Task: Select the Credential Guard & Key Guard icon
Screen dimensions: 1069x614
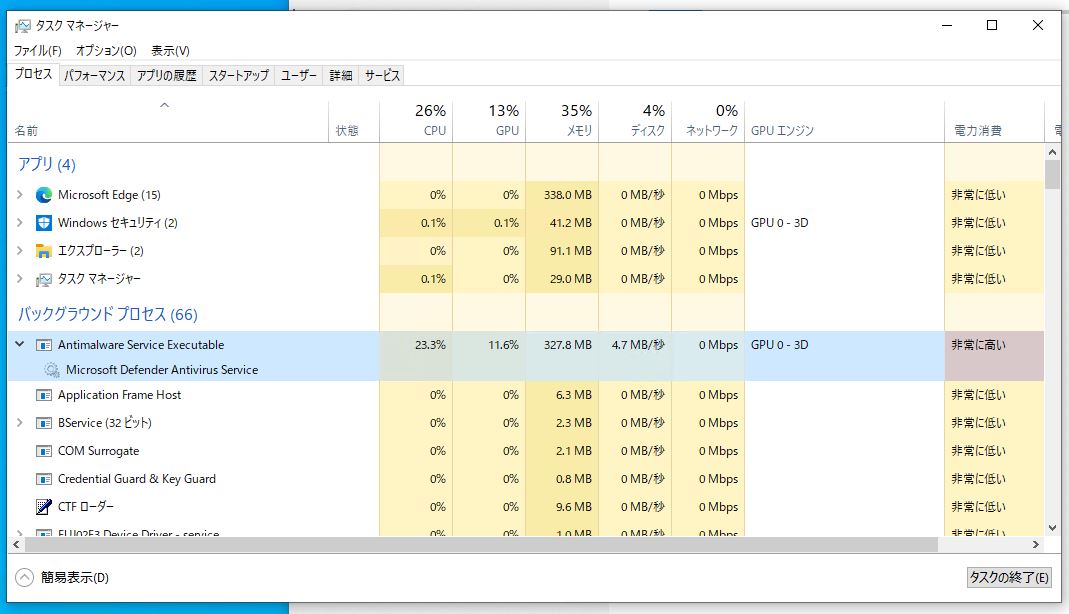Action: tap(42, 479)
